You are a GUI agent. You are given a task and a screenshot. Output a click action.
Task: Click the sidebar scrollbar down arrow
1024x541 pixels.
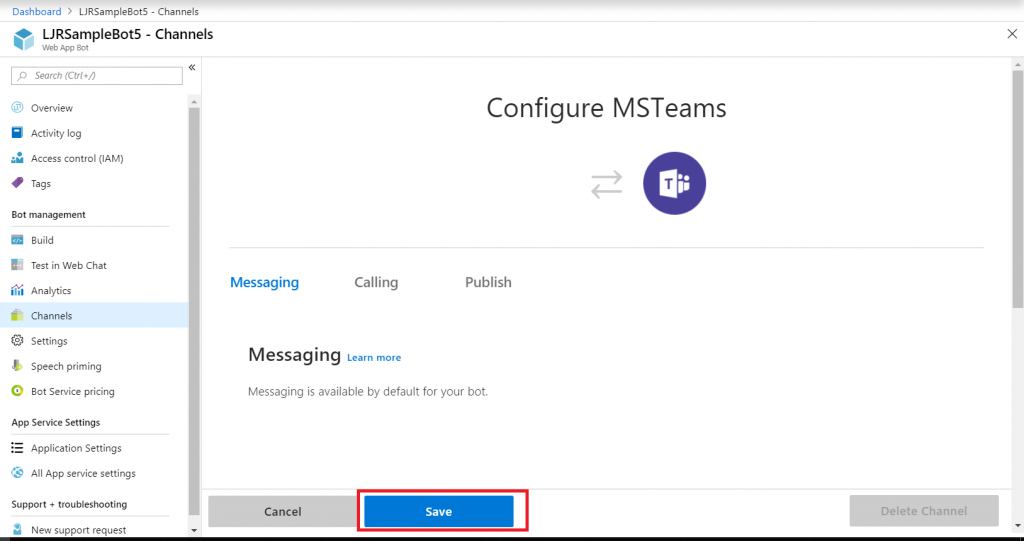(194, 530)
